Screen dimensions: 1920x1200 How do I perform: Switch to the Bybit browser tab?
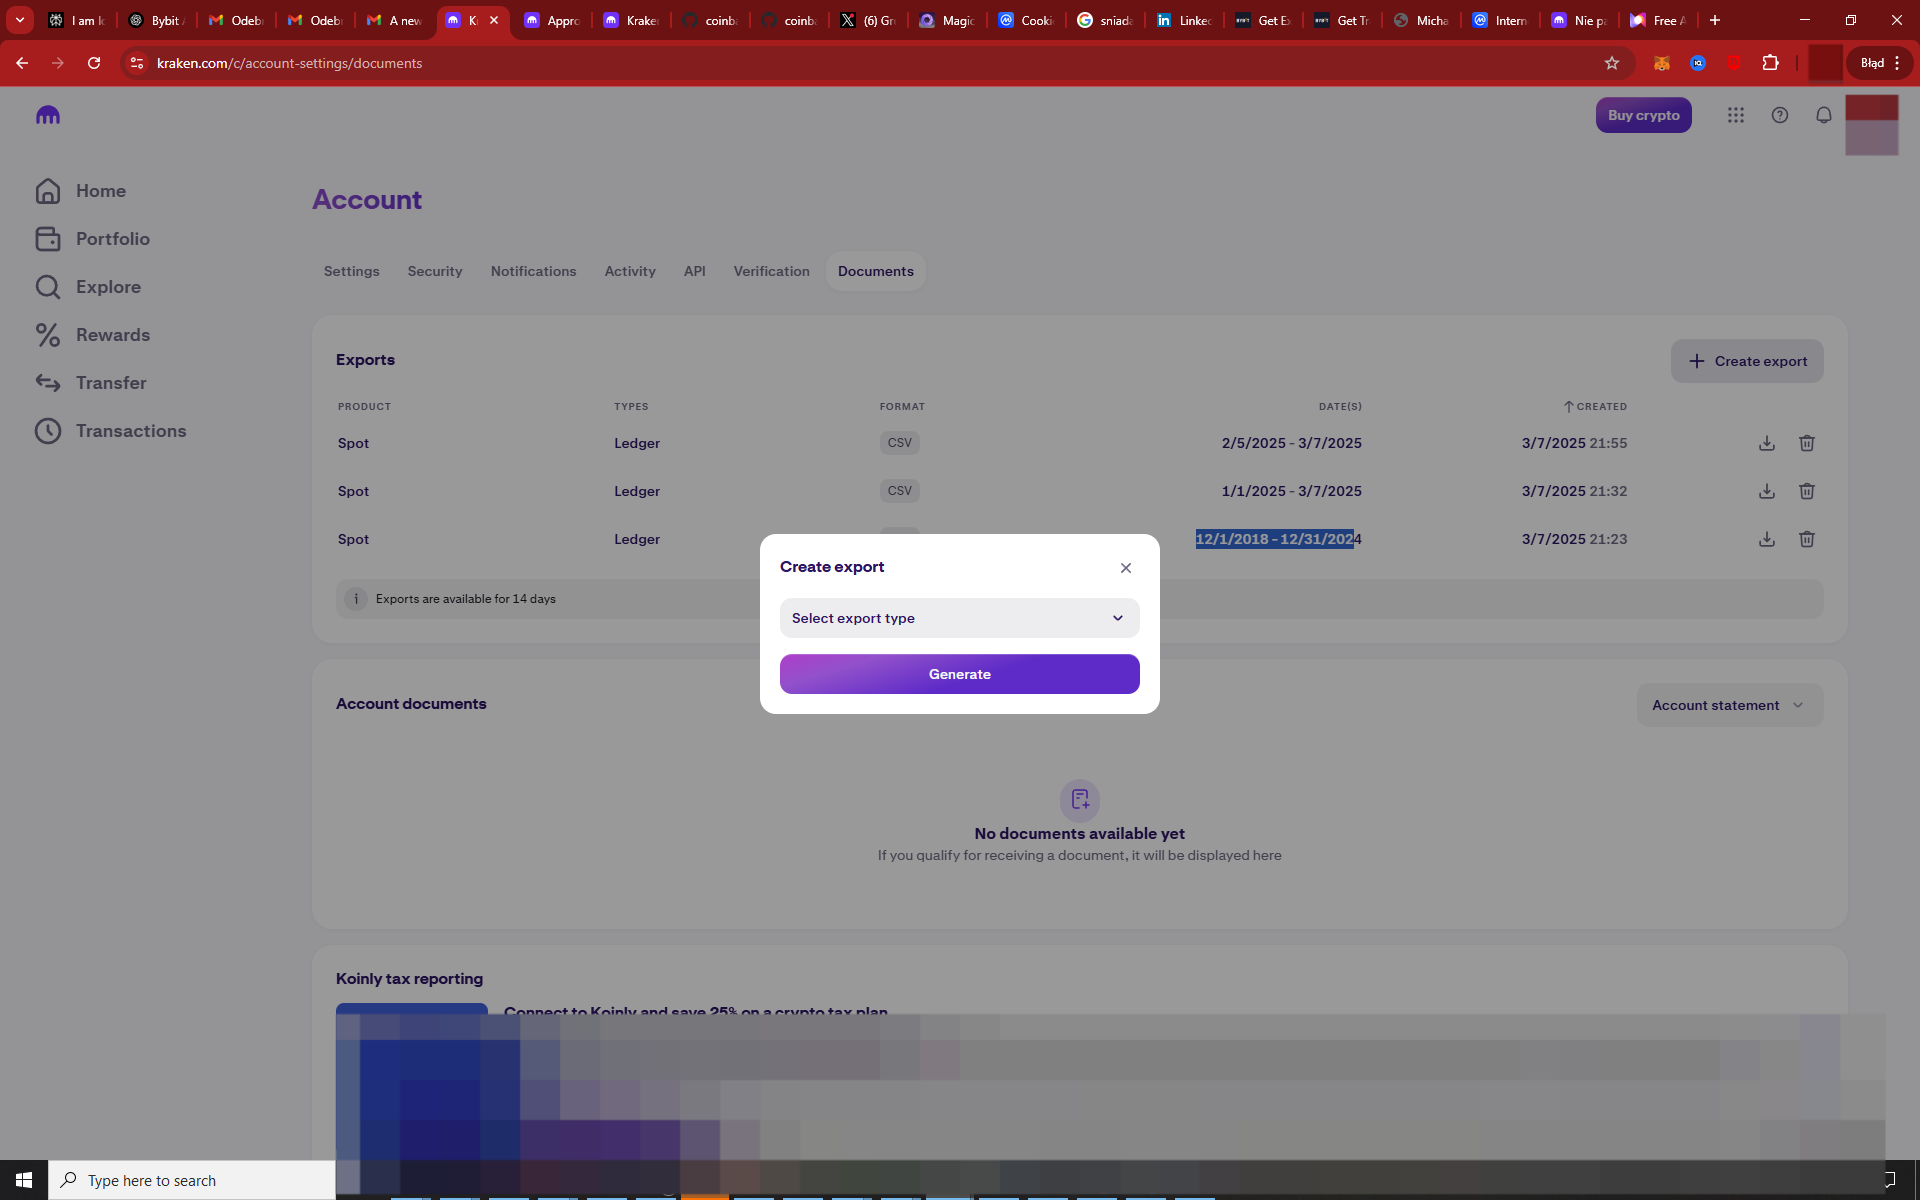pos(157,20)
